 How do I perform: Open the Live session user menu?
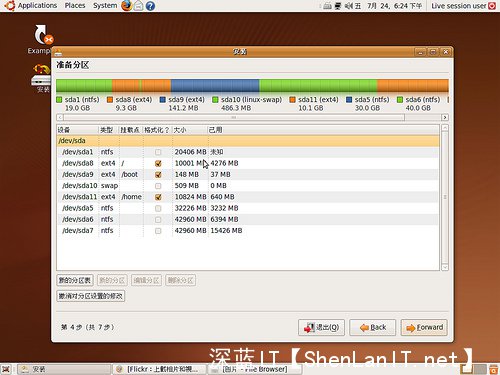(459, 6)
